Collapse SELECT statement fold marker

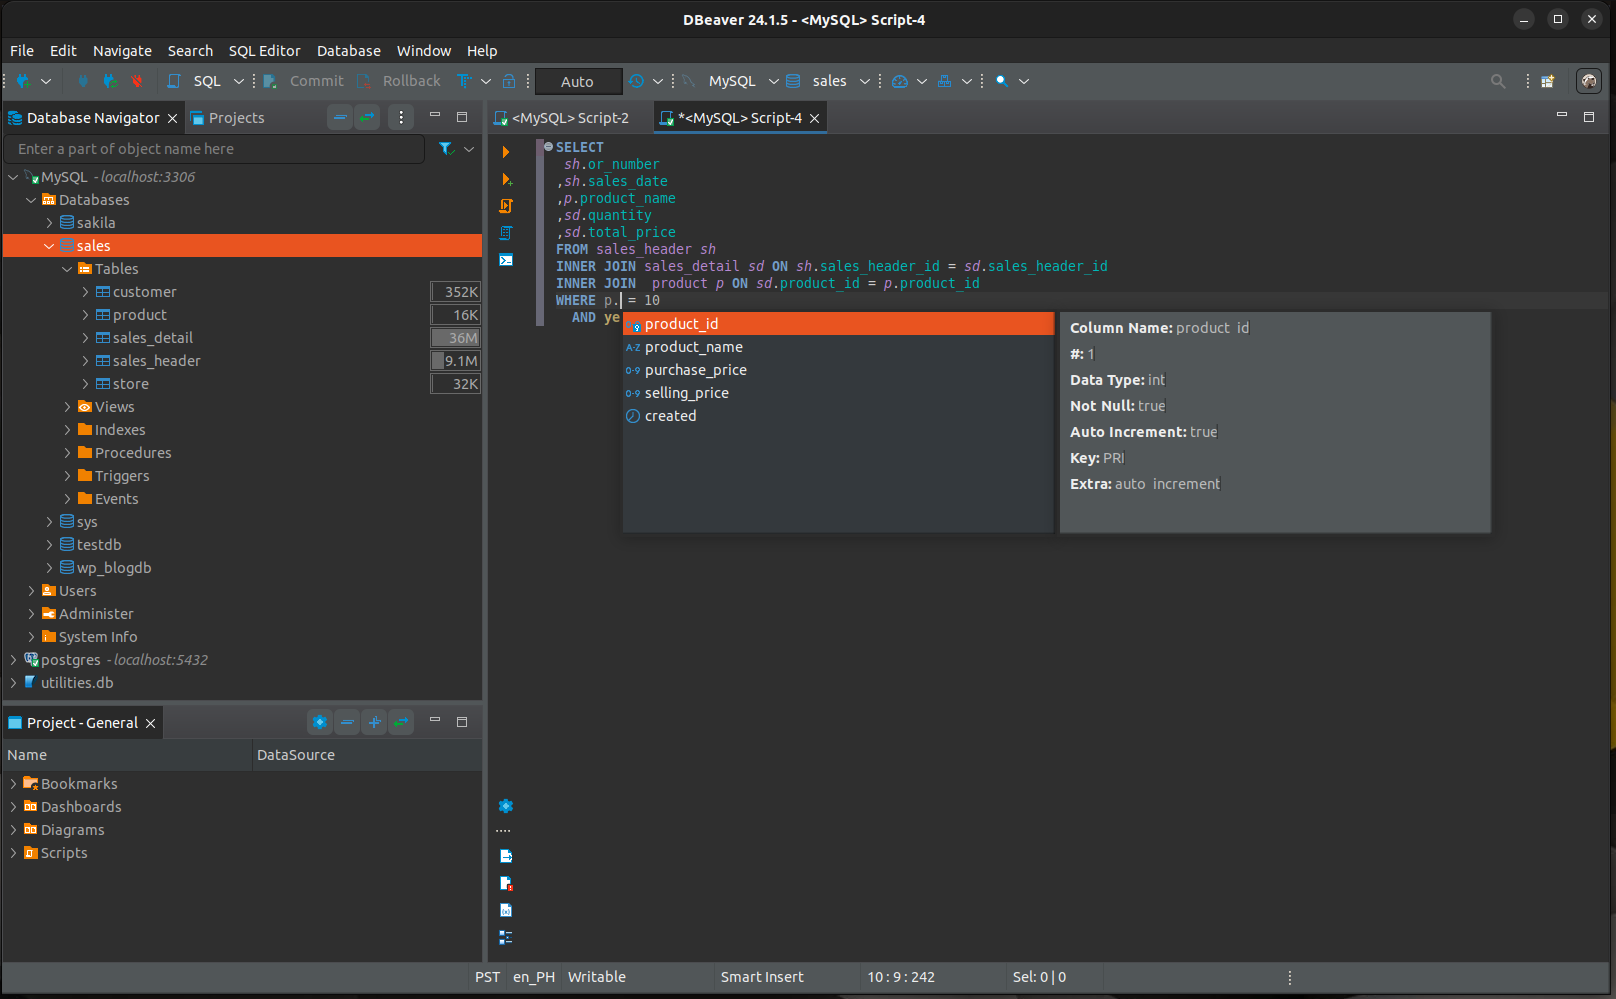point(548,147)
